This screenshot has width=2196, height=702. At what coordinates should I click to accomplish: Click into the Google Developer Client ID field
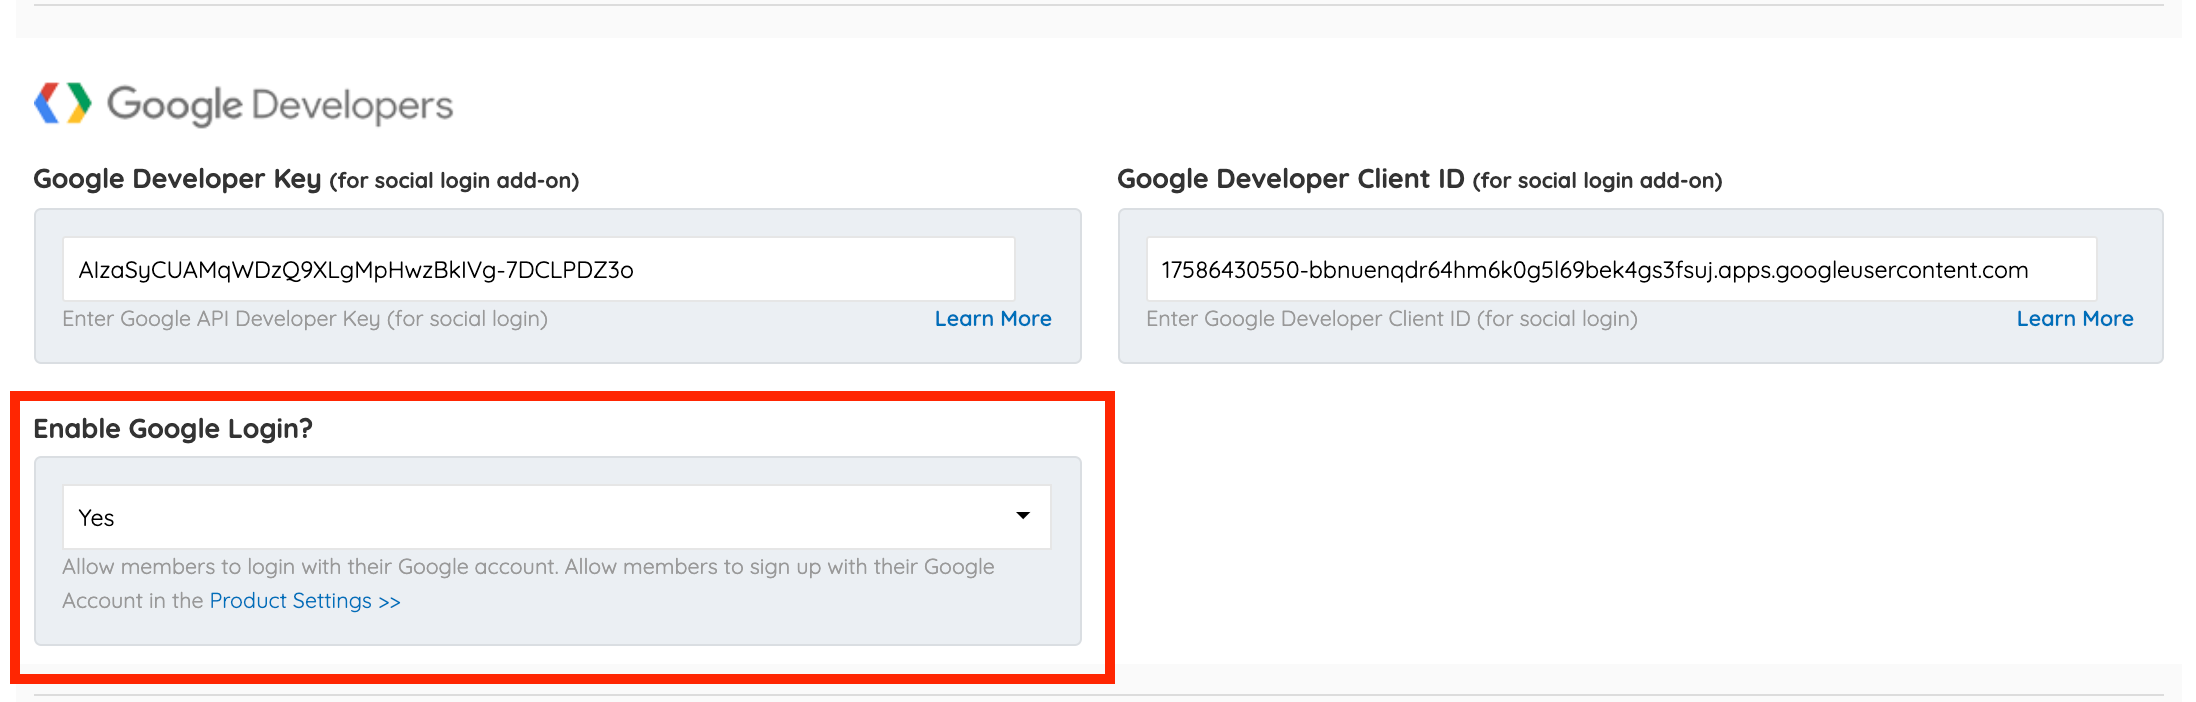pyautogui.click(x=1621, y=269)
